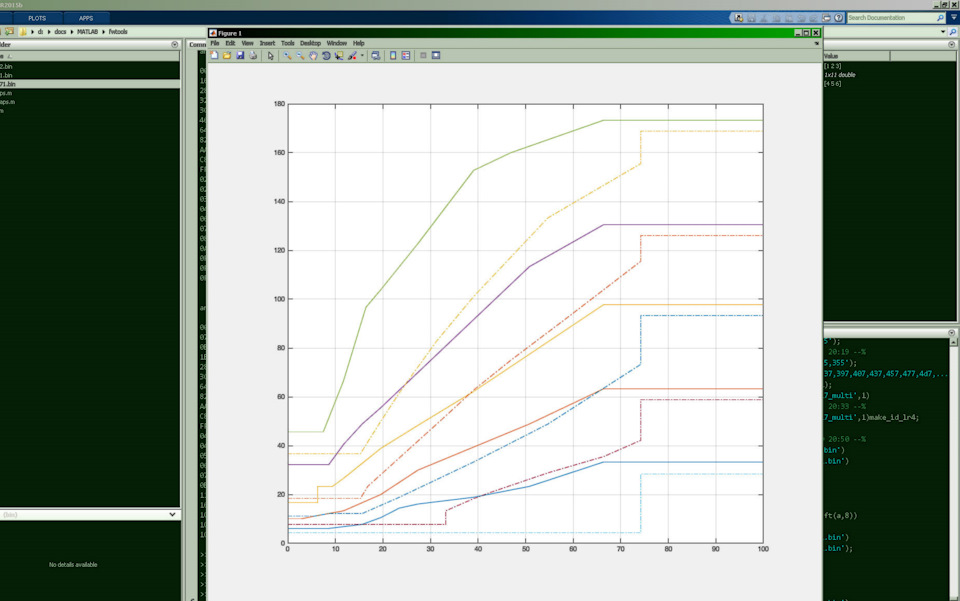This screenshot has width=960, height=601.
Task: Dock Figure 1 using the small arrow
Action: pyautogui.click(x=817, y=43)
